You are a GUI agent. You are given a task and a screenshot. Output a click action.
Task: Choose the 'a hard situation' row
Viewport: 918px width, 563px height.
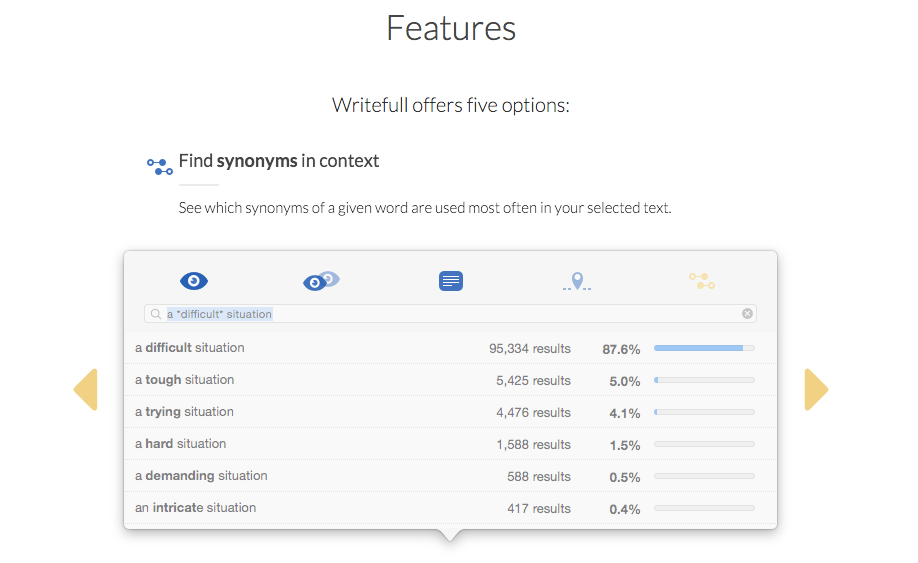450,444
